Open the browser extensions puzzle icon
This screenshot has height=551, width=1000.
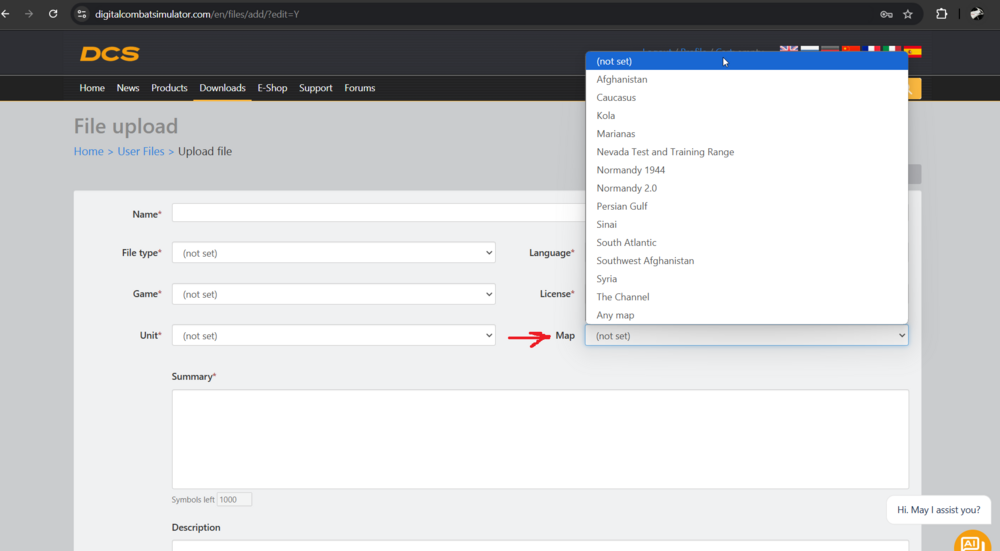pos(941,14)
